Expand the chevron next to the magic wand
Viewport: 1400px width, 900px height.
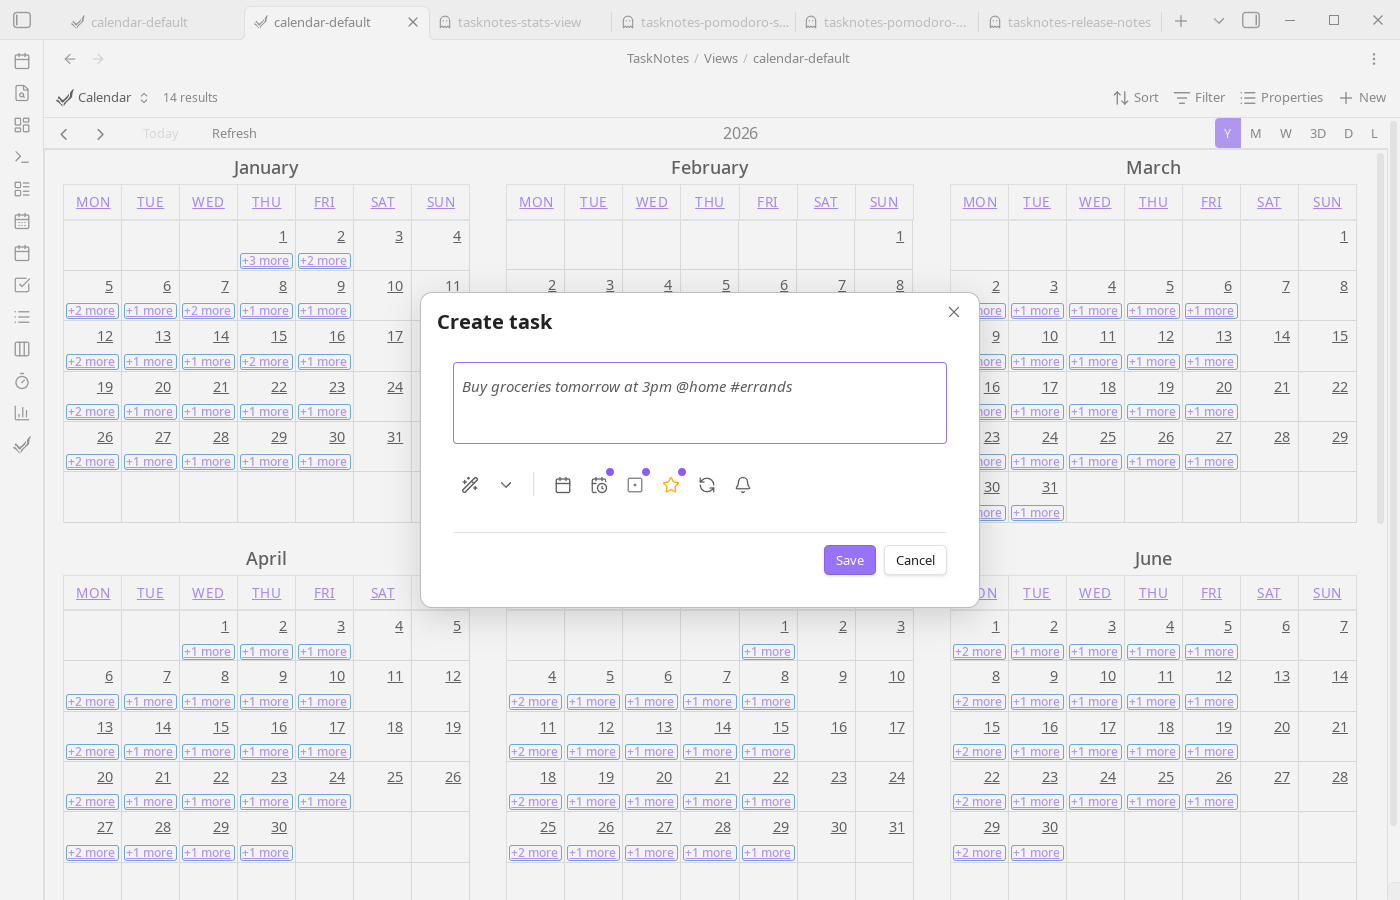505,485
